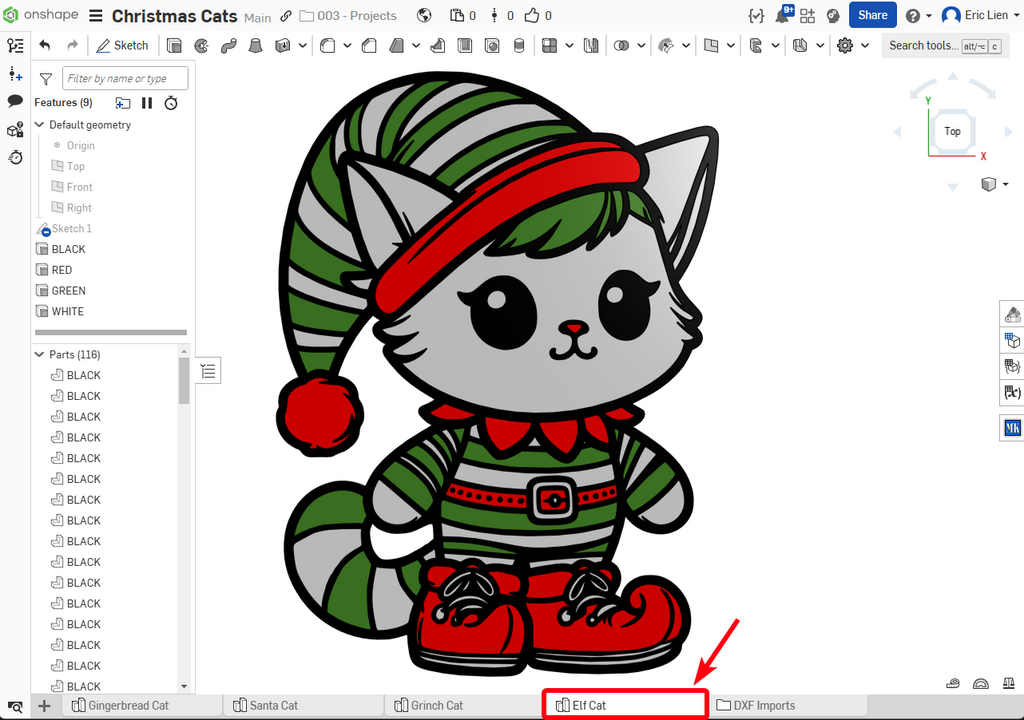
Task: Select the Linear pattern tool
Action: coord(549,46)
